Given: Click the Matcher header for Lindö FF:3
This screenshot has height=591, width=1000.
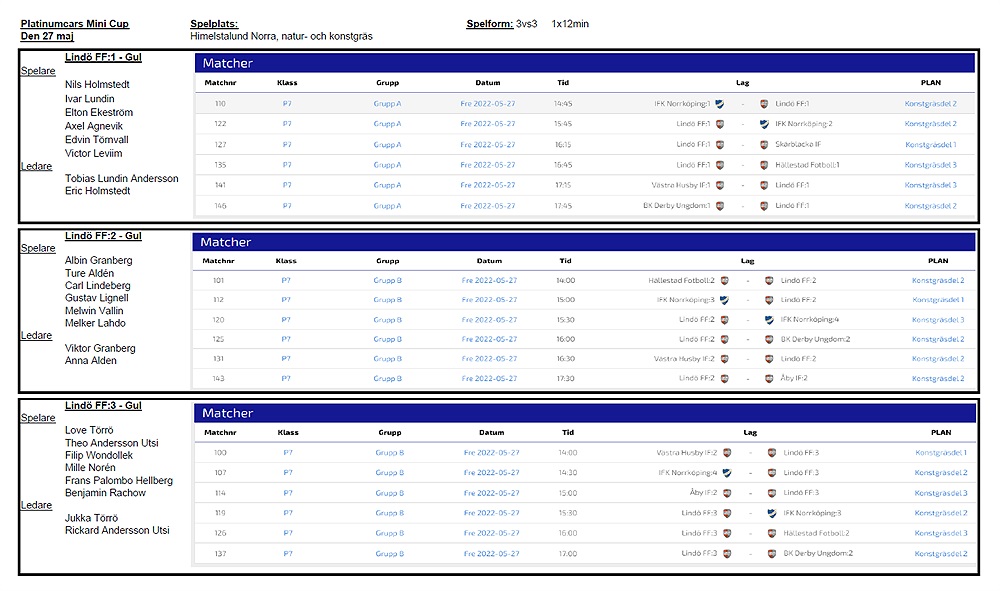Looking at the screenshot, I should coord(585,413).
